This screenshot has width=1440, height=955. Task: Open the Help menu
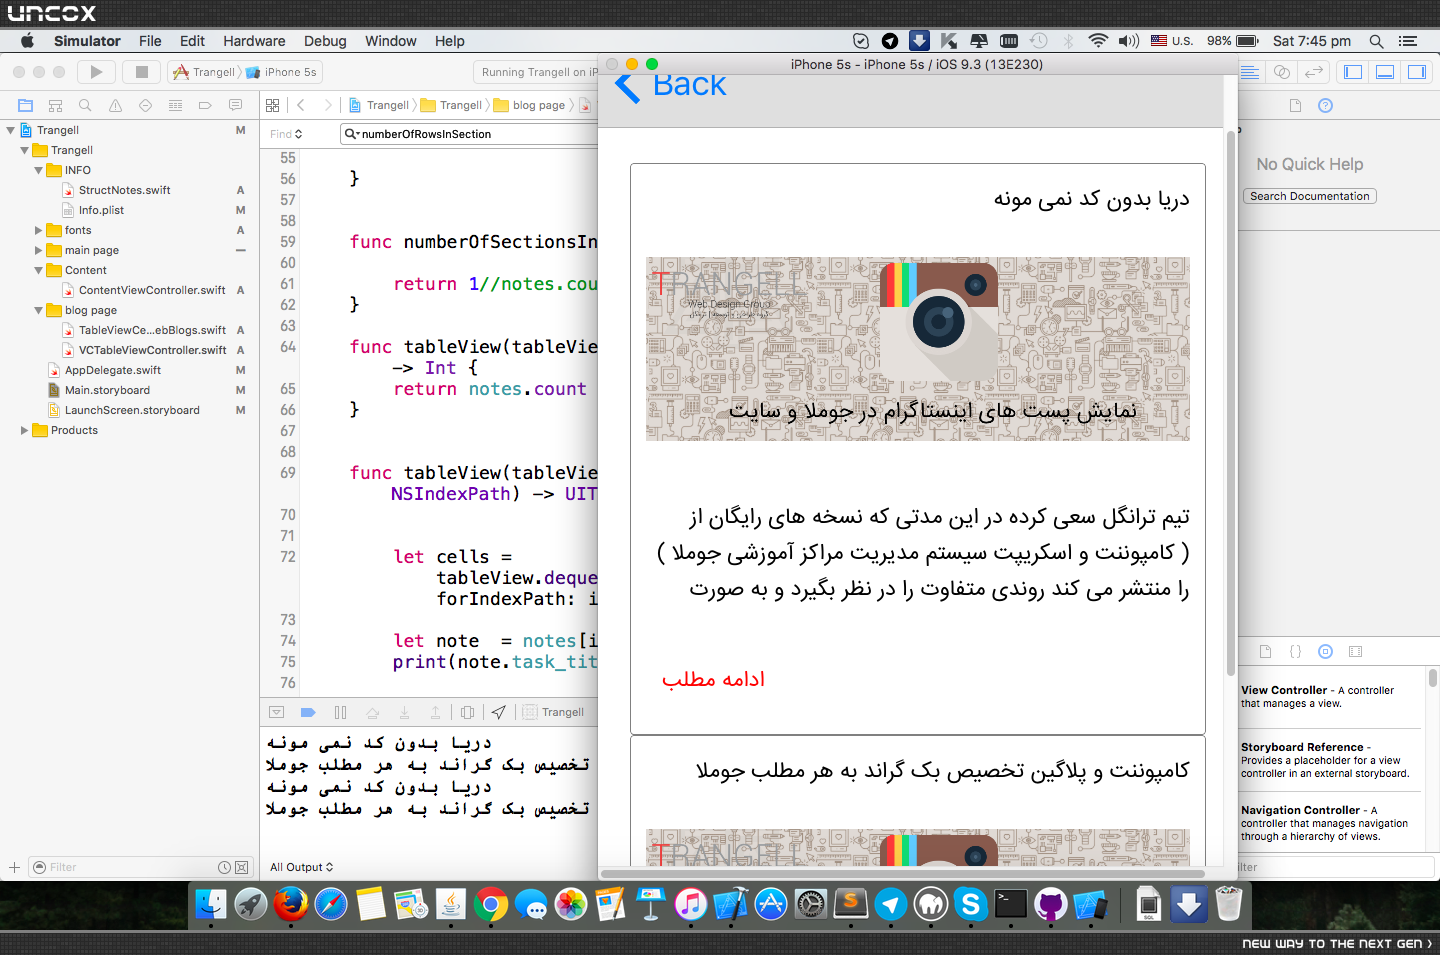point(450,41)
